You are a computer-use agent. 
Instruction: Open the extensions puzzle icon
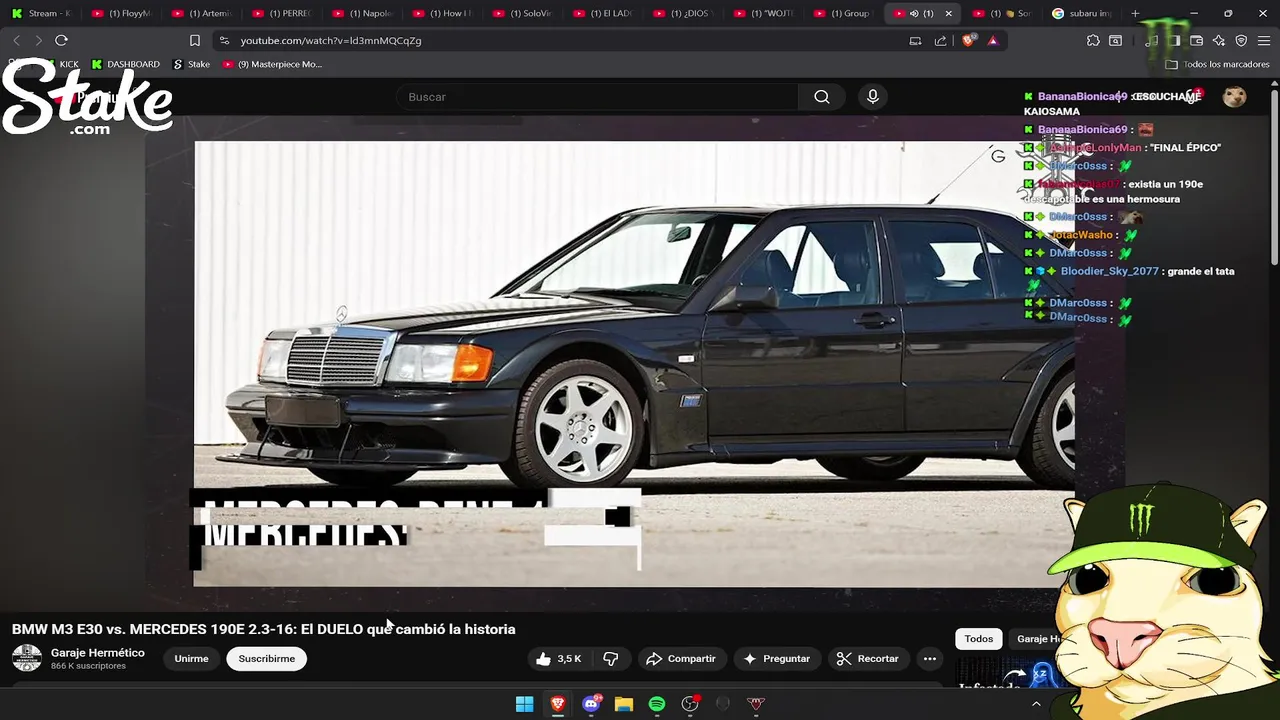(1093, 40)
